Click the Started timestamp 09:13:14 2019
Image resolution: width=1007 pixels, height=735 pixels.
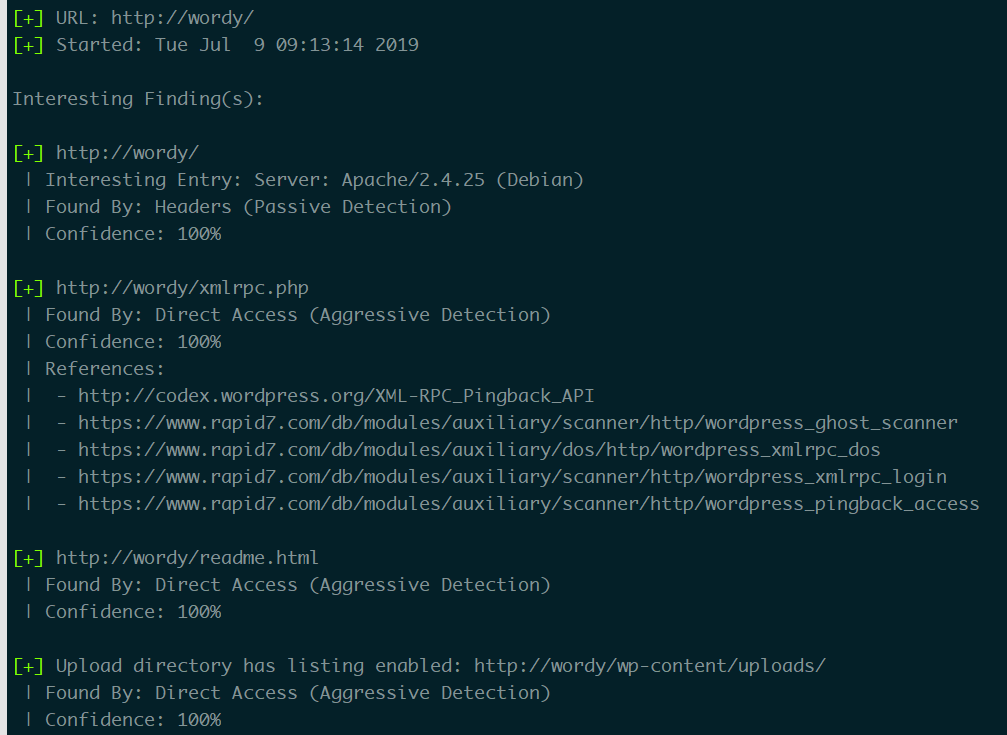coord(347,45)
